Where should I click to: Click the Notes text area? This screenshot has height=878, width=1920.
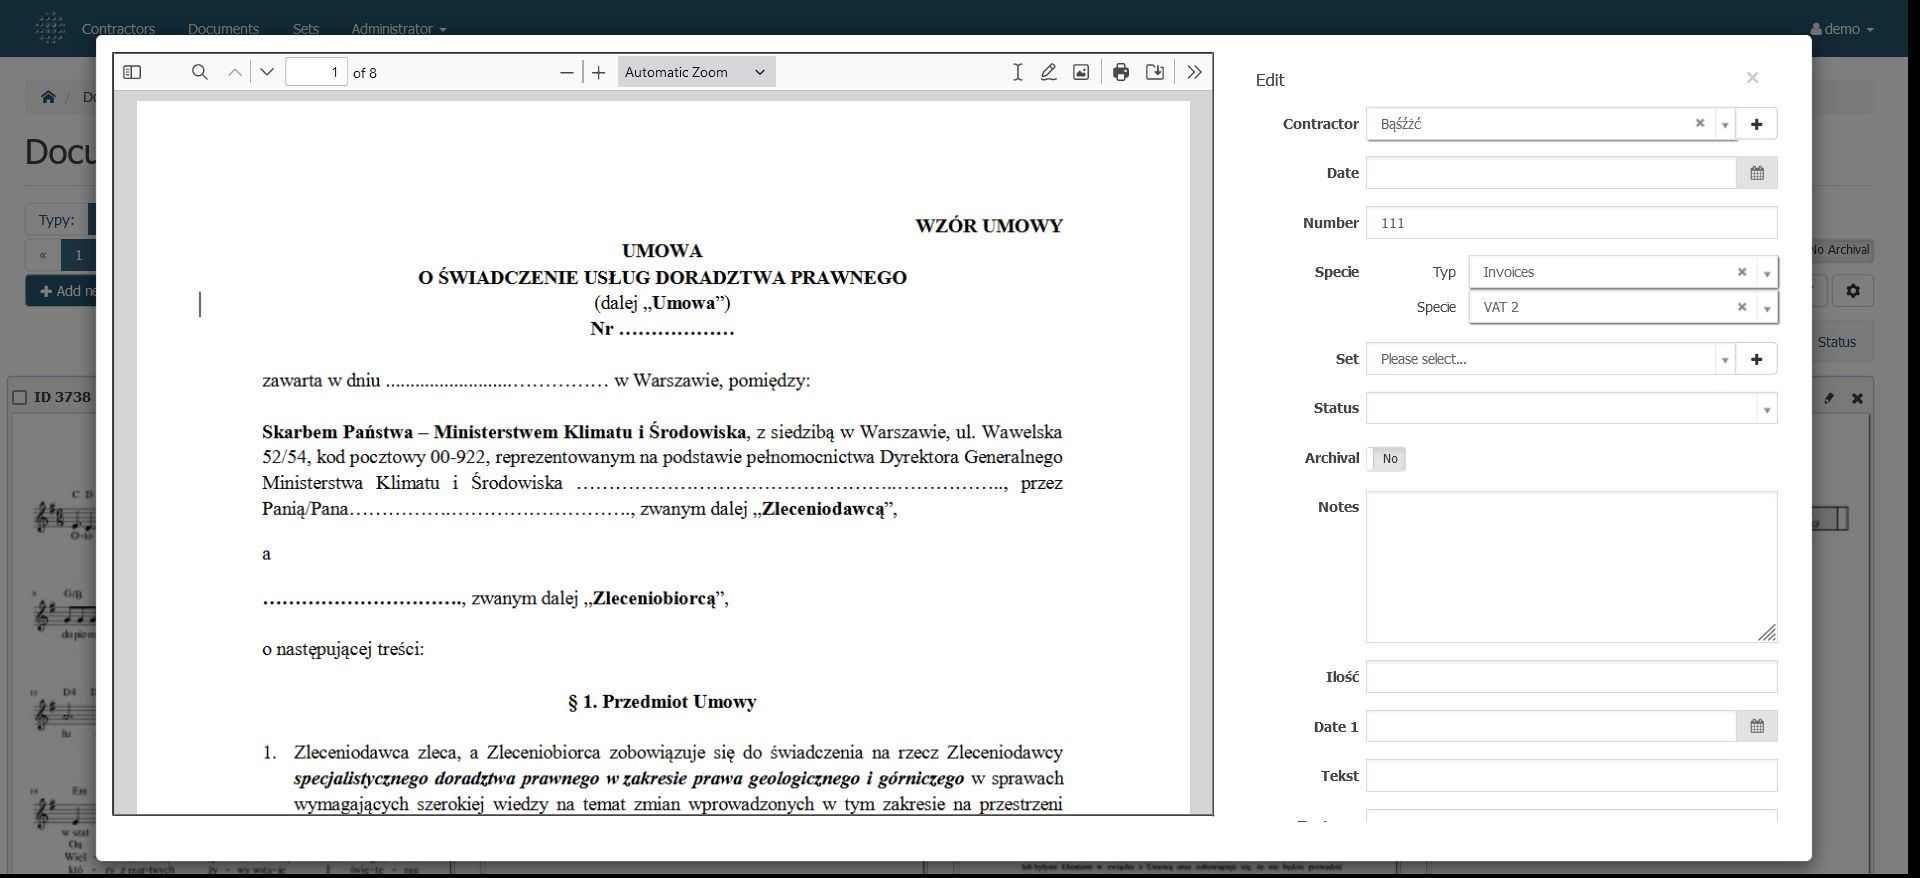(x=1572, y=567)
